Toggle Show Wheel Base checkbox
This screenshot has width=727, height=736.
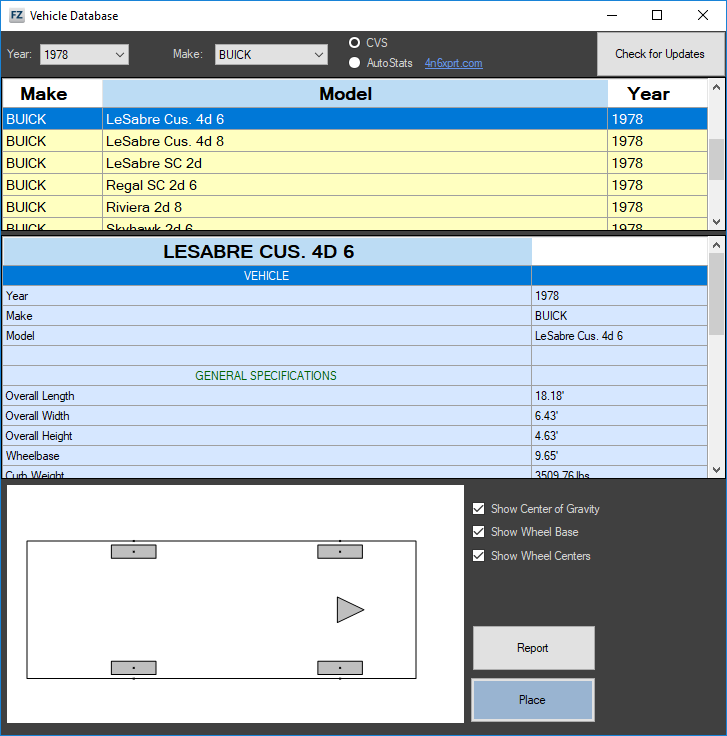tap(479, 531)
